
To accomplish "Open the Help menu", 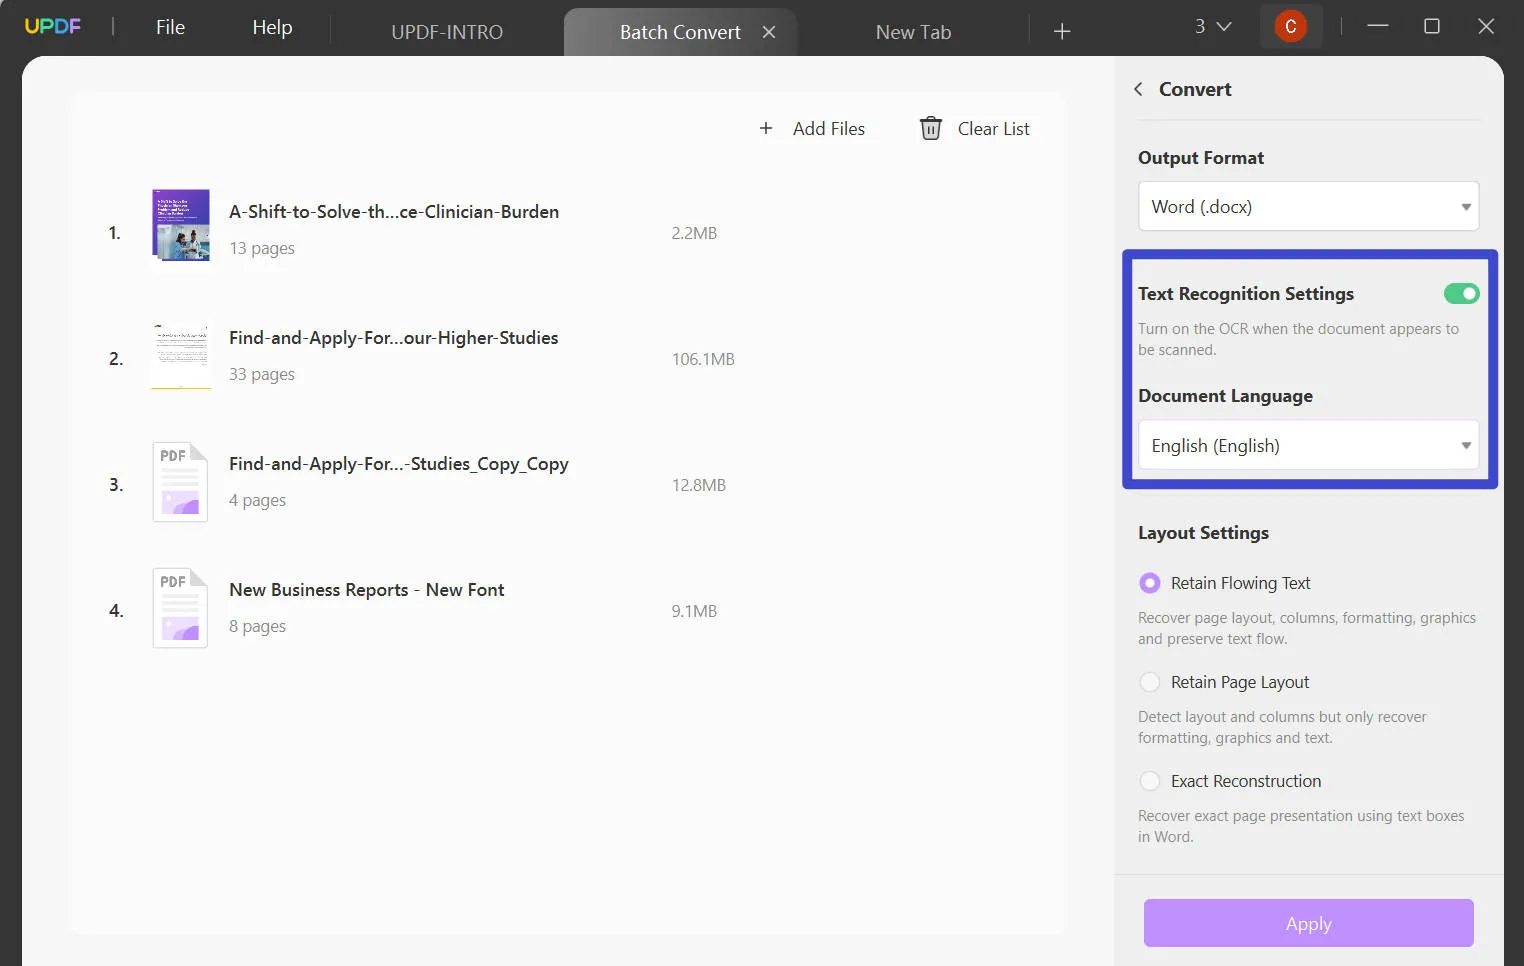I will (272, 27).
